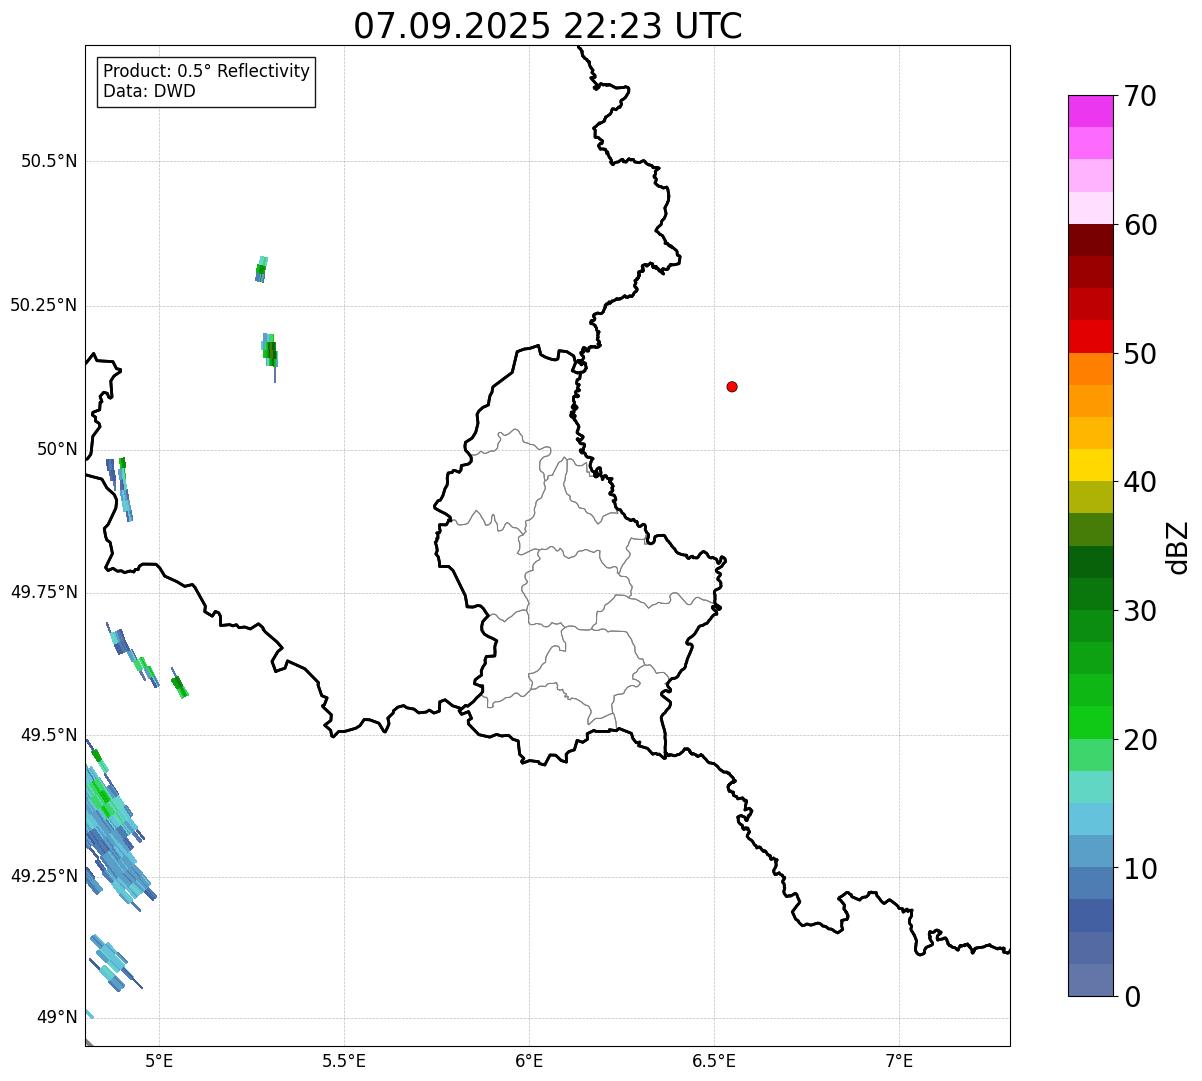The width and height of the screenshot is (1202, 1081).
Task: Click the 20 colorbar tick label
Action: pos(1141,740)
